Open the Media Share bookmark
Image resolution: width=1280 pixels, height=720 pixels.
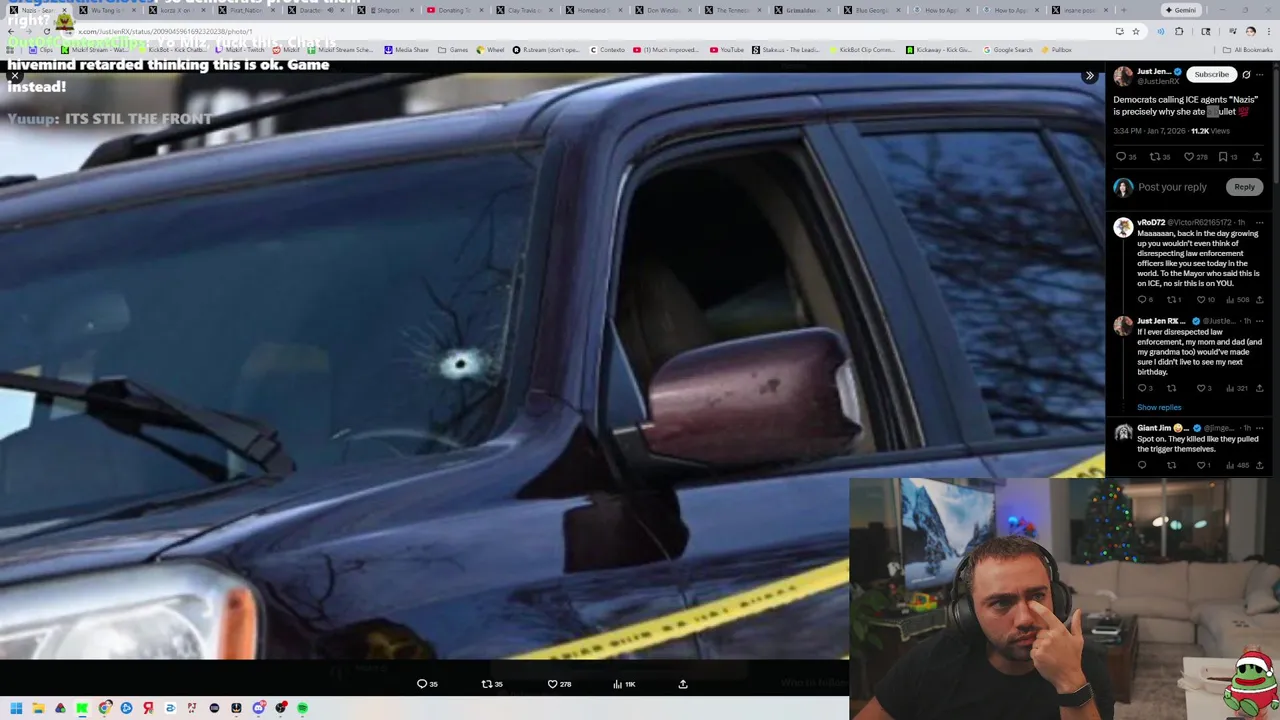[x=406, y=50]
